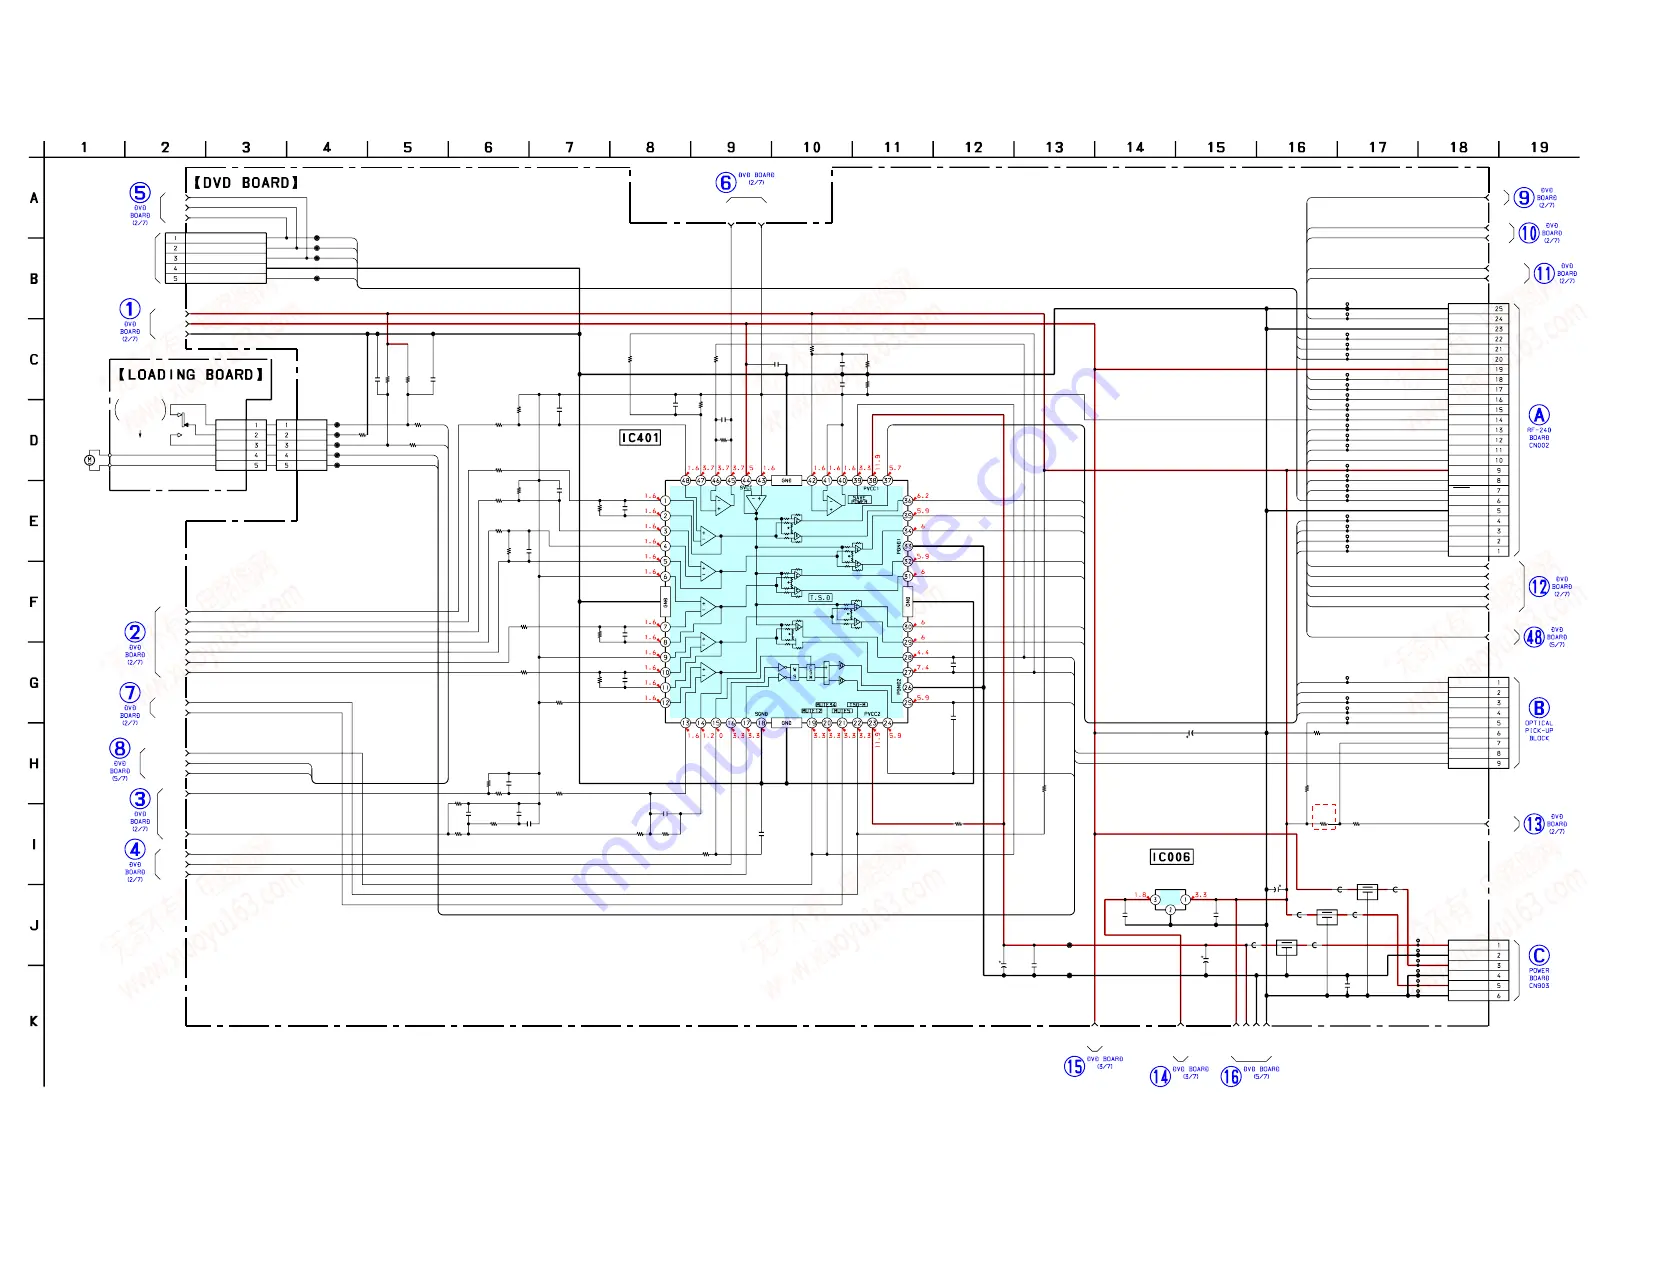The height and width of the screenshot is (1263, 1680).
Task: Click row label H in grid ruler
Action: coord(34,764)
